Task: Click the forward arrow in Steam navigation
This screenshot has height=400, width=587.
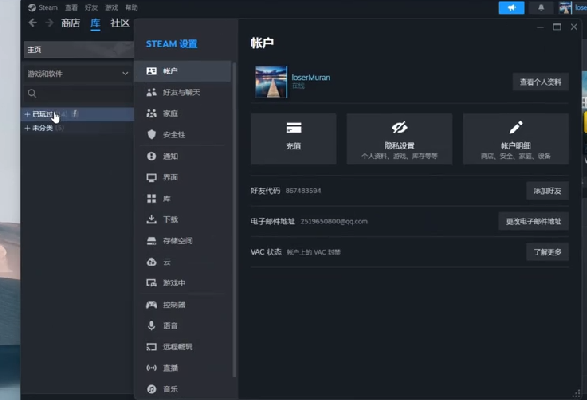Action: tap(49, 23)
